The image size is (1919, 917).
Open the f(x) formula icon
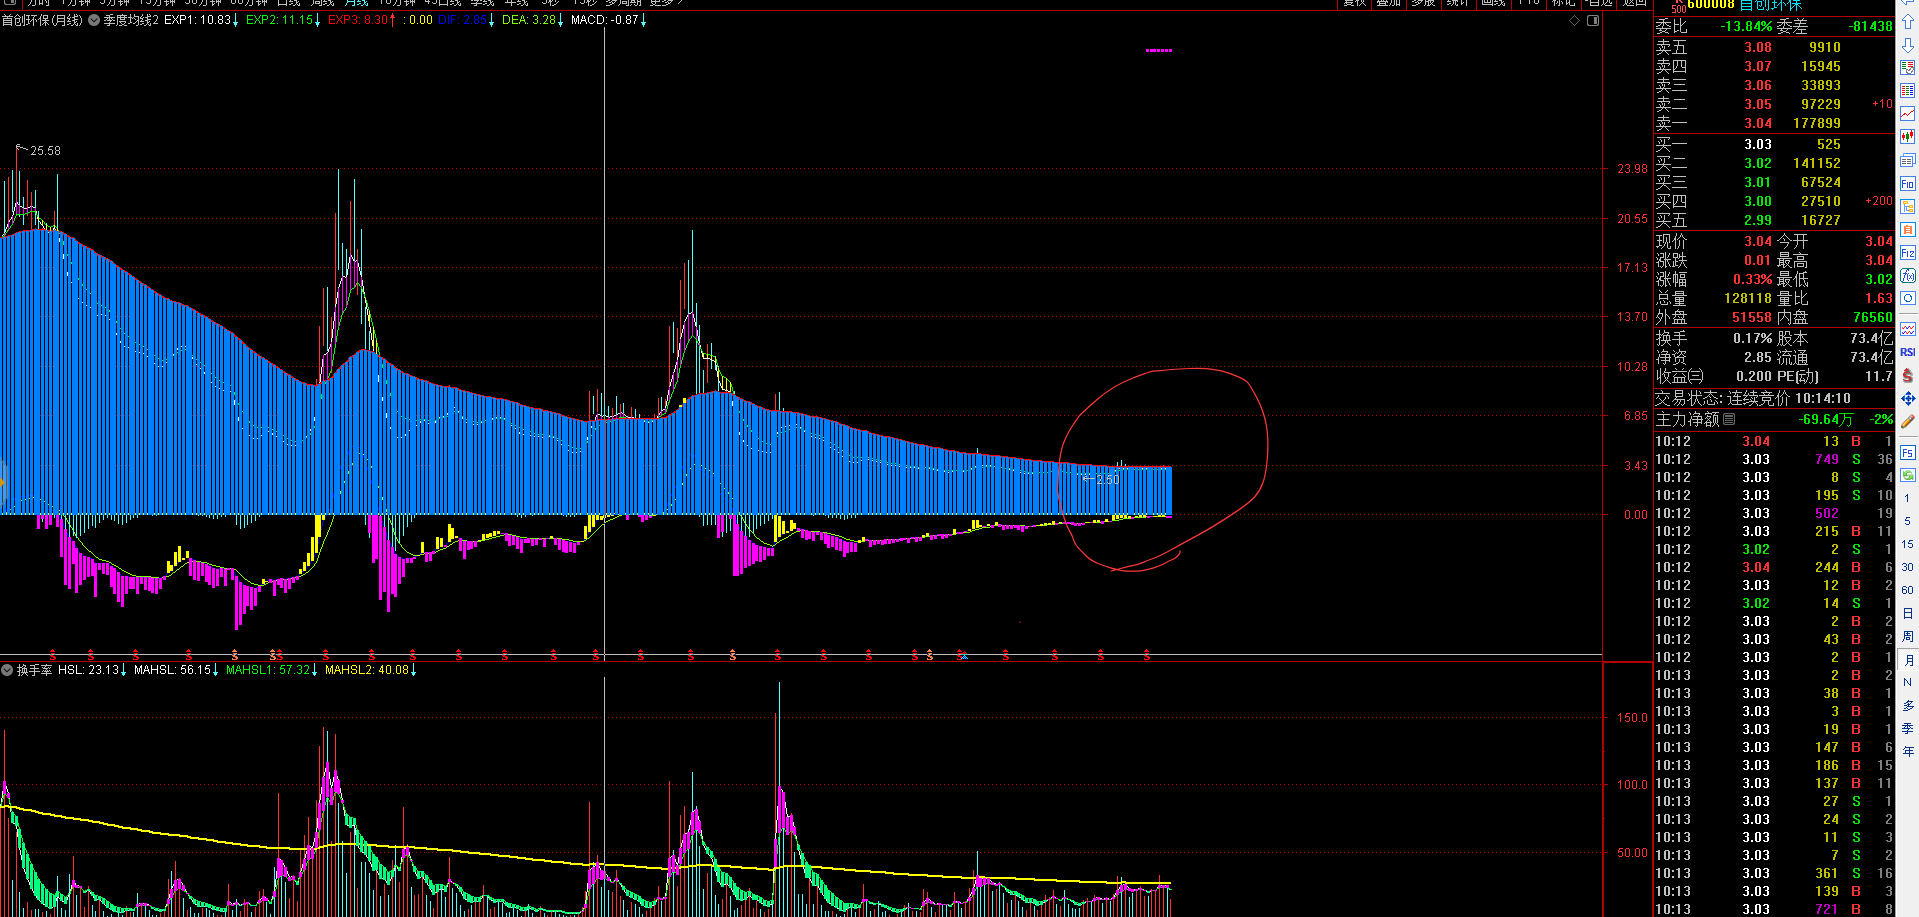[x=1908, y=275]
